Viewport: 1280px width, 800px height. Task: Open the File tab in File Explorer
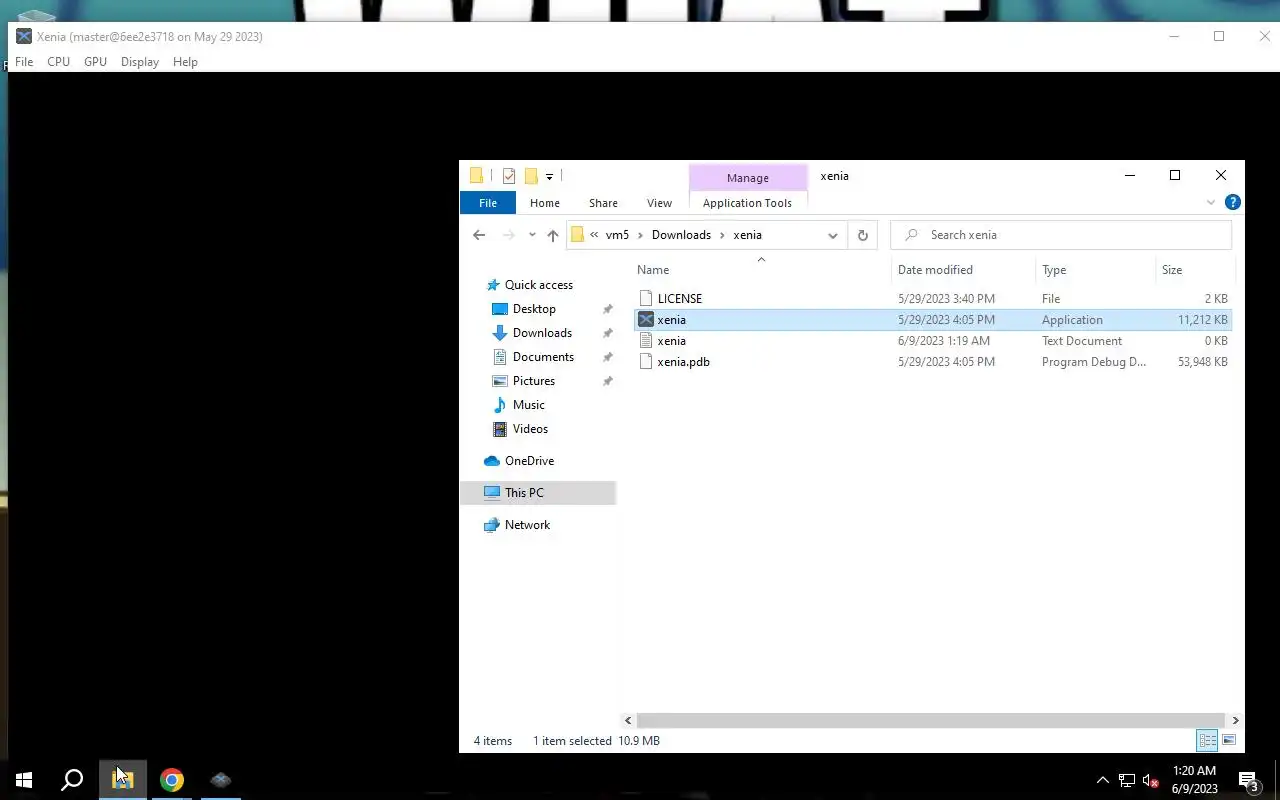(x=488, y=203)
